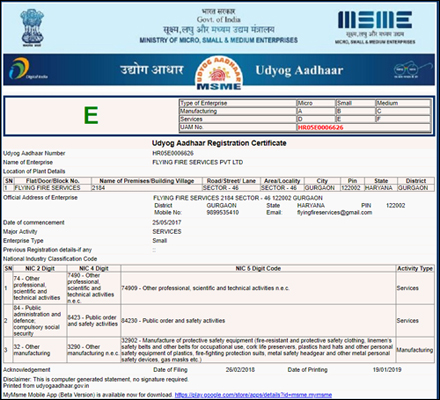Click 'Printed from udyogaadhaar.gov.in' text
The width and height of the screenshot is (440, 400).
pyautogui.click(x=46, y=386)
